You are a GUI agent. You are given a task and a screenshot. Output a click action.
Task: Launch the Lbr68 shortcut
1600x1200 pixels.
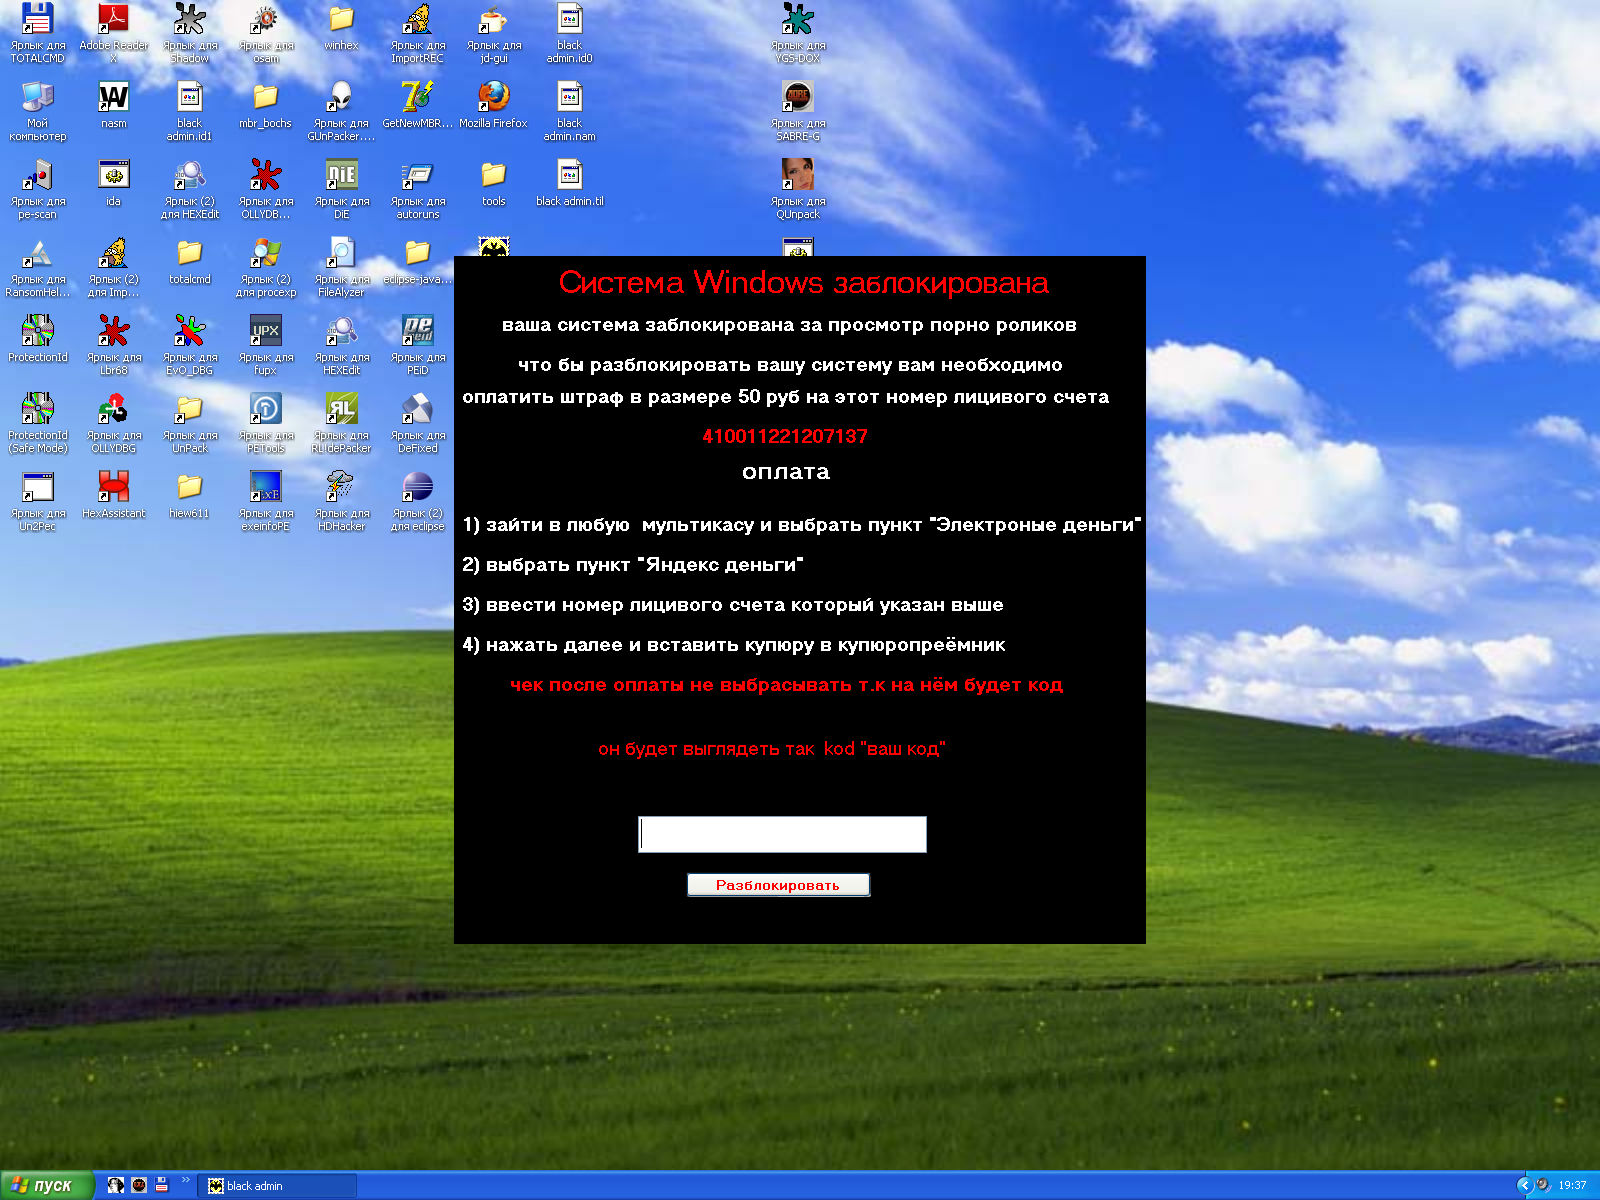click(x=114, y=330)
